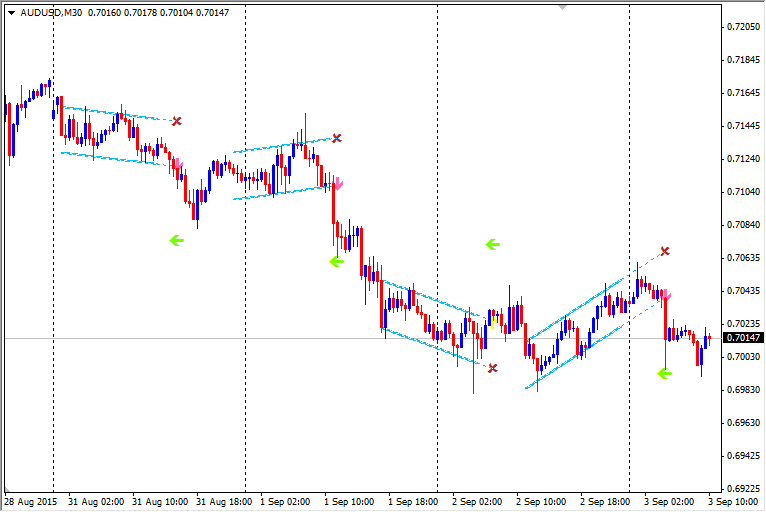The image size is (766, 512).
Task: Open the chart menu triangle beside AUDUSD,M30
Action: (11, 13)
